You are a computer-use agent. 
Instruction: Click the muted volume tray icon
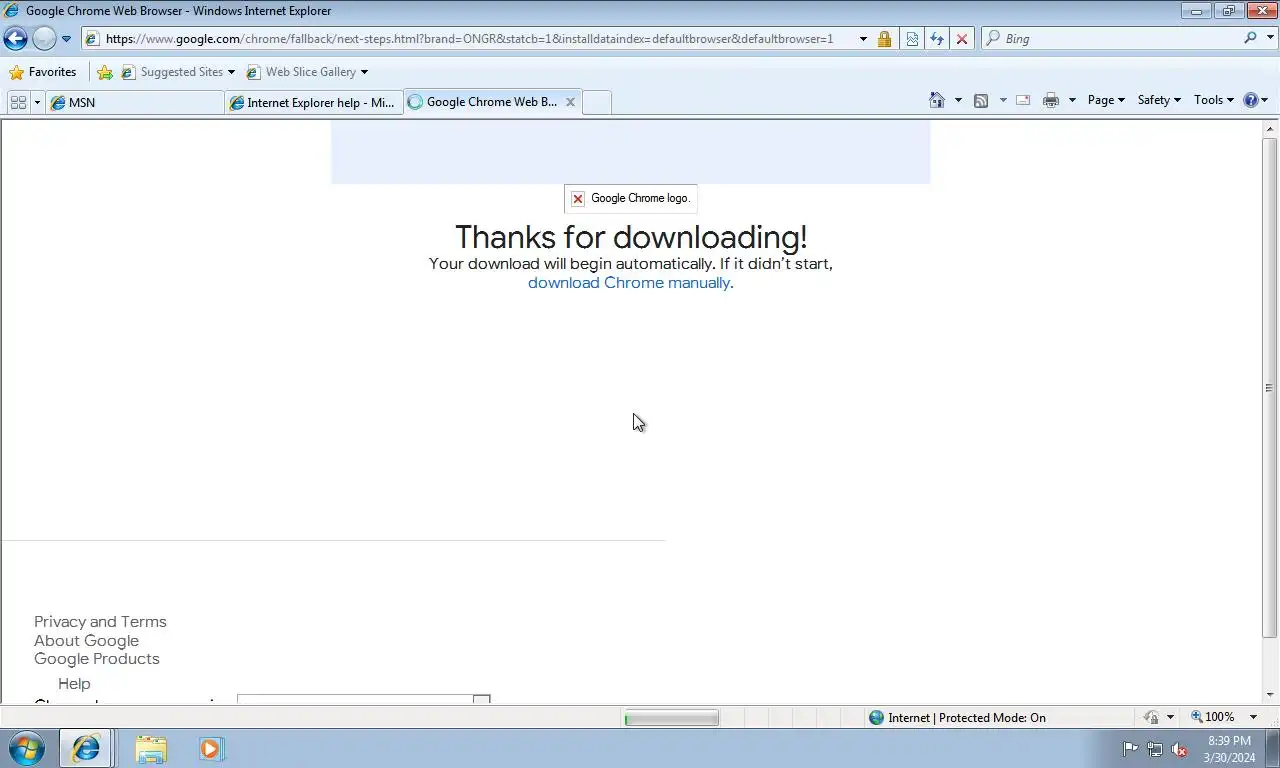click(1179, 749)
